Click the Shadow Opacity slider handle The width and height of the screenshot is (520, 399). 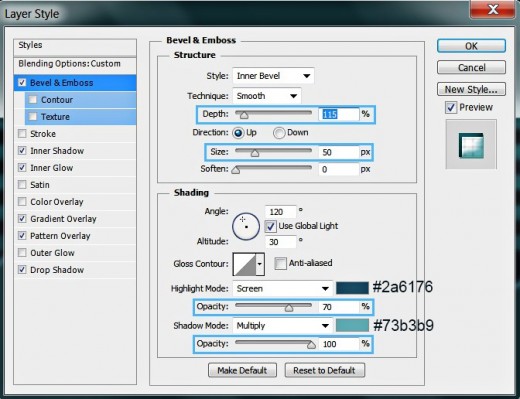pos(311,345)
